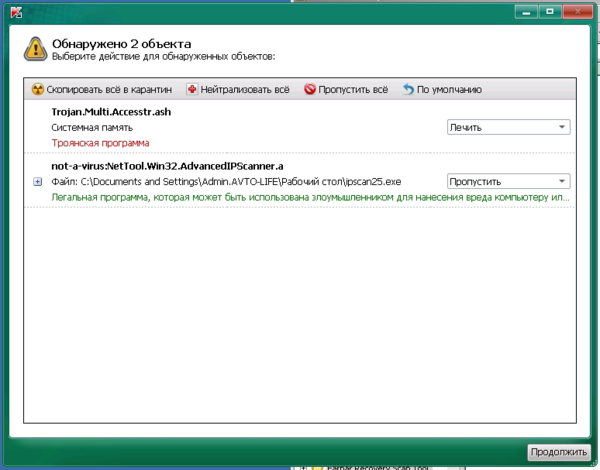600x470 pixels.
Task: Open the Лечить action dropdown
Action: point(509,127)
